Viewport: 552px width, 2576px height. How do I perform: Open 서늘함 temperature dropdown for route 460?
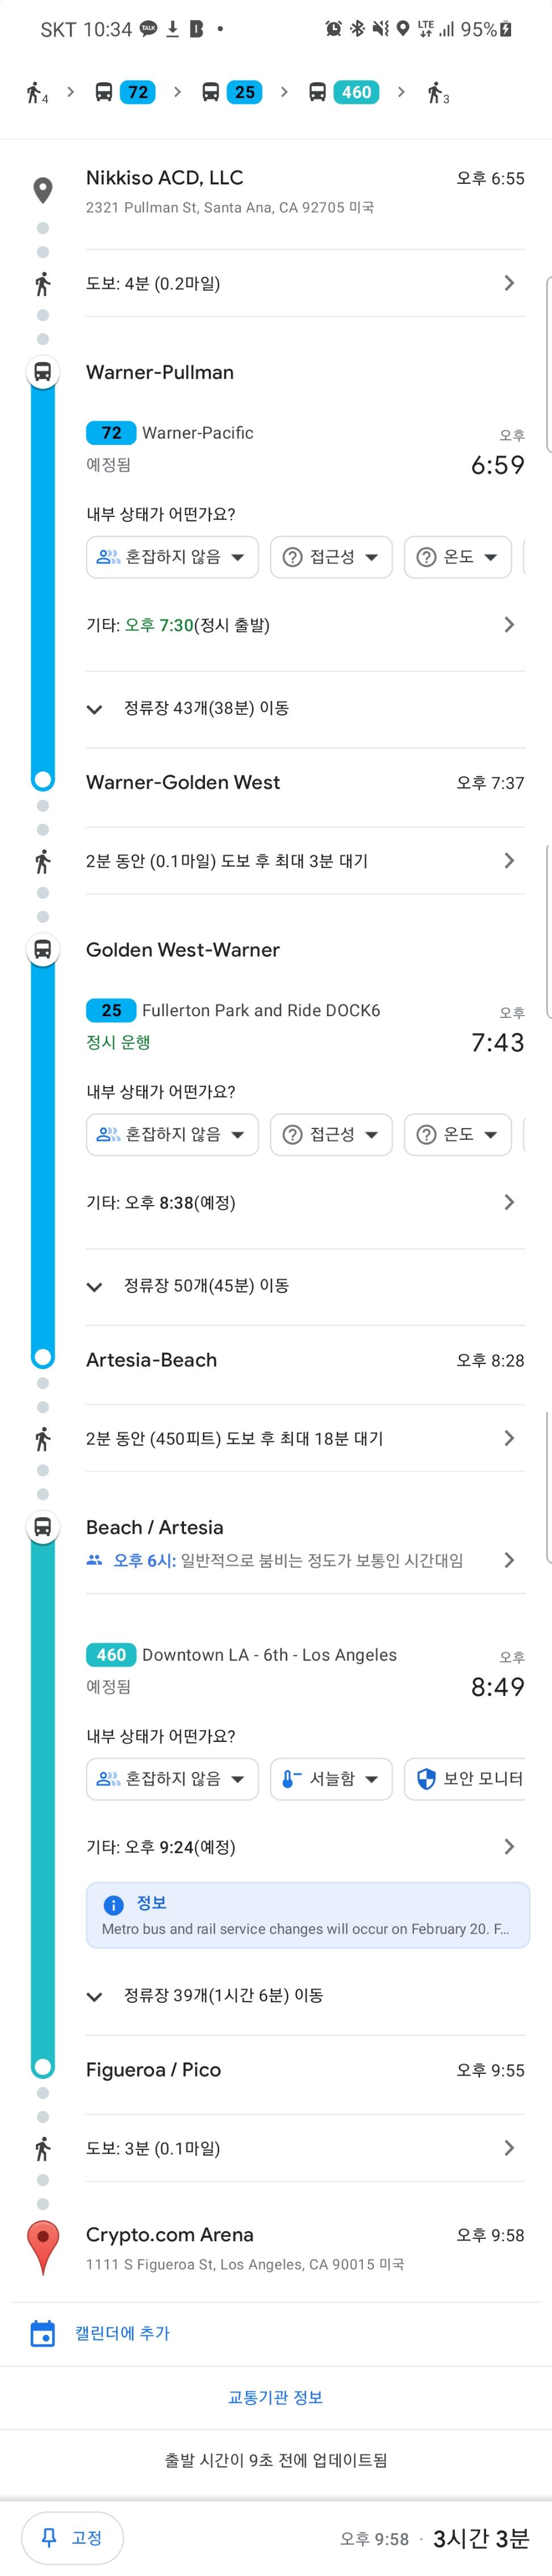tap(331, 1779)
